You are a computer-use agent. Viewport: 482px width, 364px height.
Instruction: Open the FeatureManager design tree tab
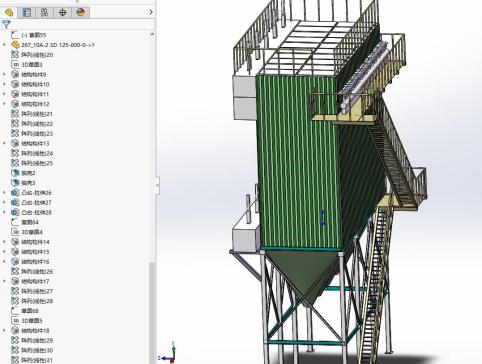9,13
